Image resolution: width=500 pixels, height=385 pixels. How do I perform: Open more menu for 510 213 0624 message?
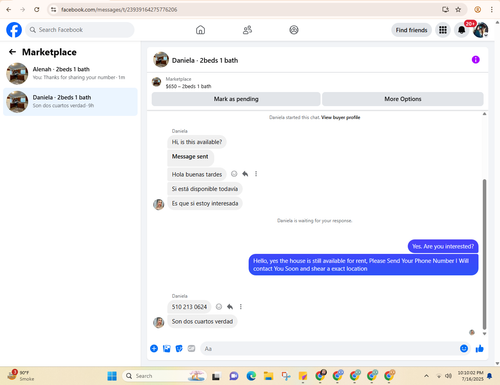pos(241,307)
